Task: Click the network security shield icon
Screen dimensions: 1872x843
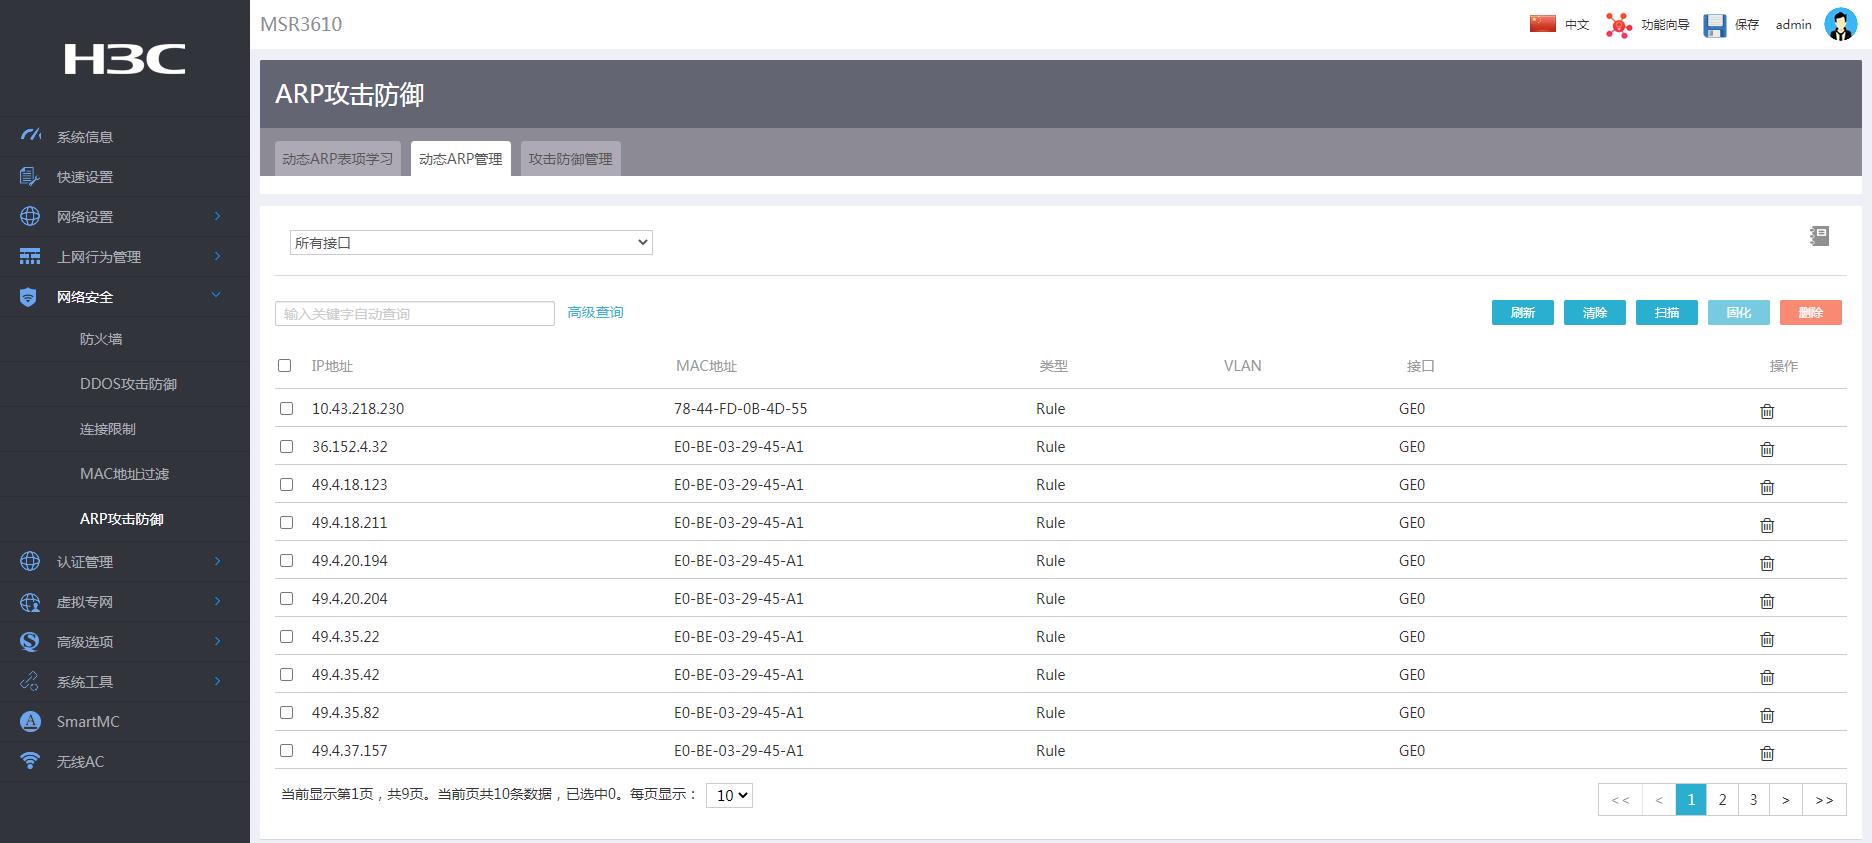Action: (x=29, y=297)
